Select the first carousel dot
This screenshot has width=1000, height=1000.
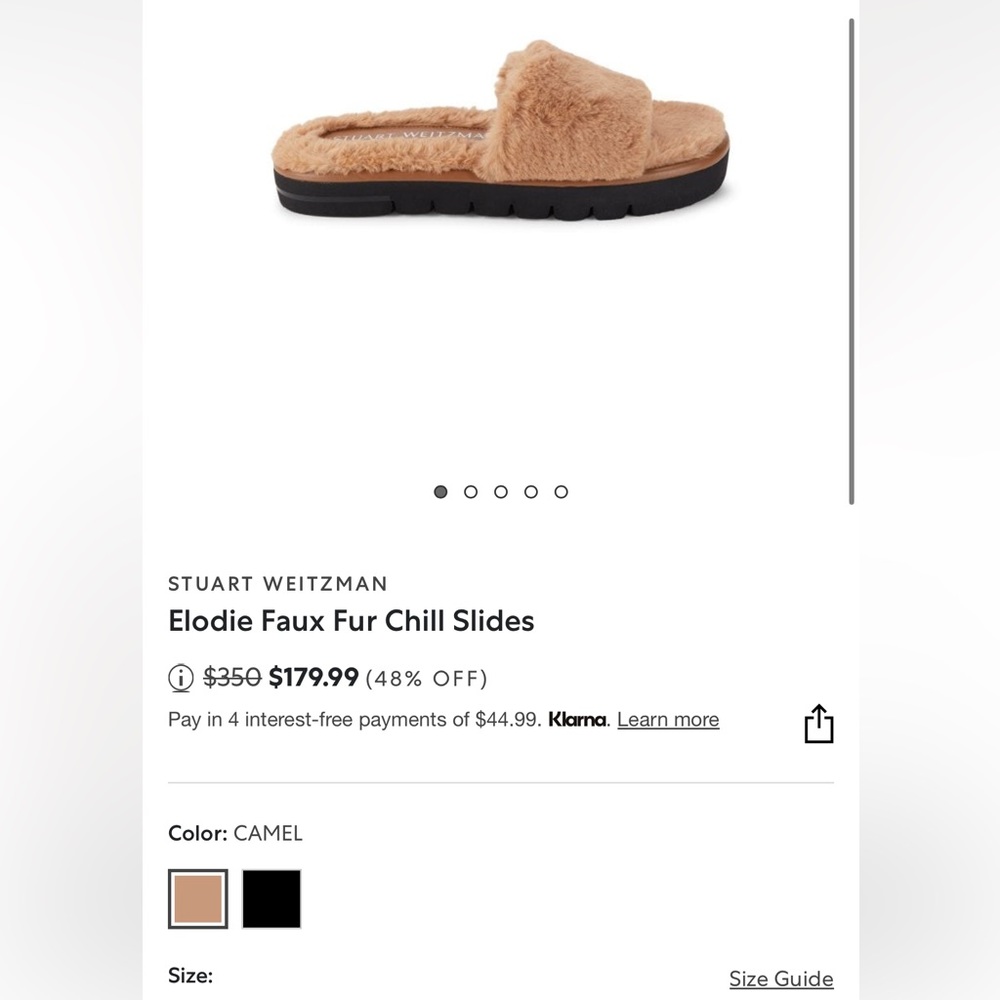[440, 492]
